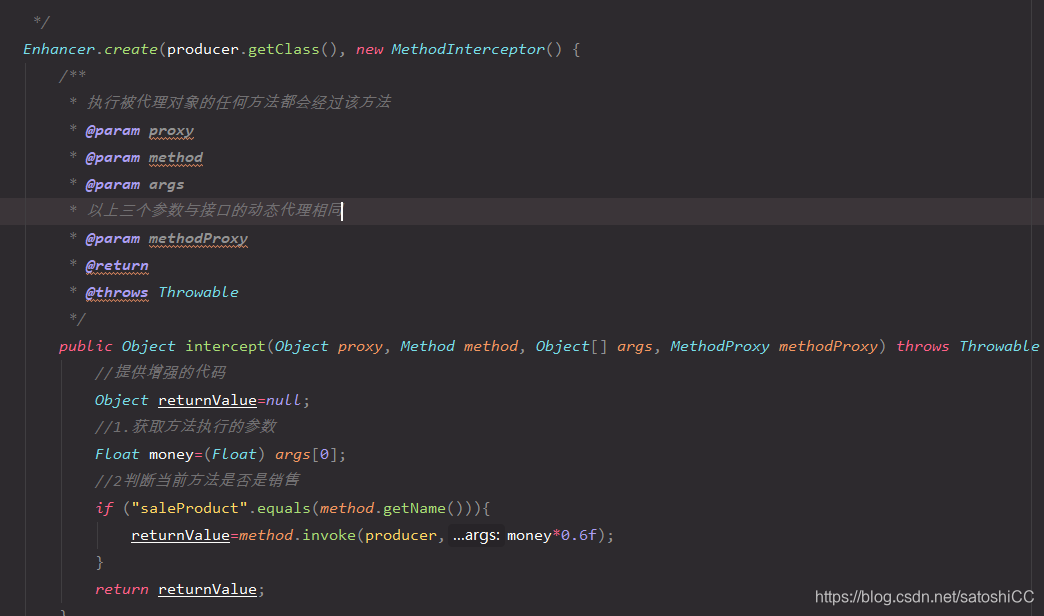Click the comment //提供增强的代码
Viewport: 1044px width, 616px height.
click(160, 372)
